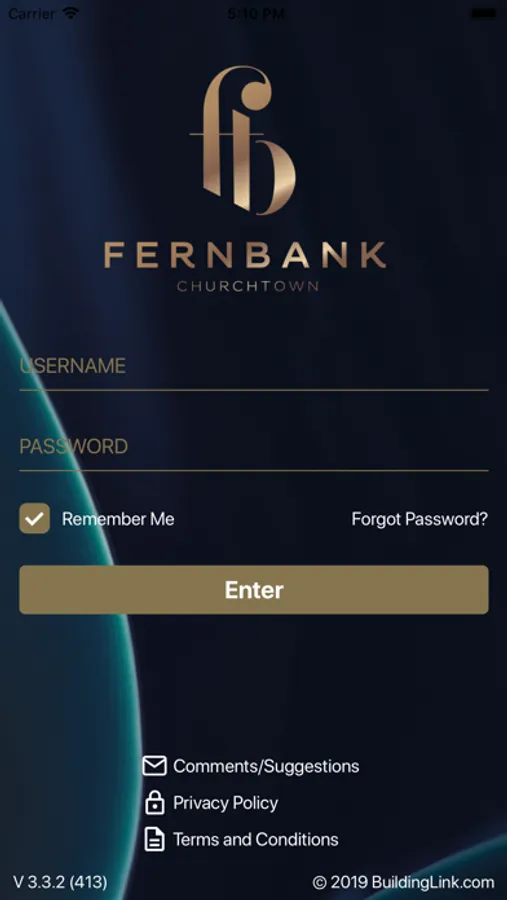Tap the Wi-Fi icon in status bar
This screenshot has width=507, height=900.
(x=72, y=13)
